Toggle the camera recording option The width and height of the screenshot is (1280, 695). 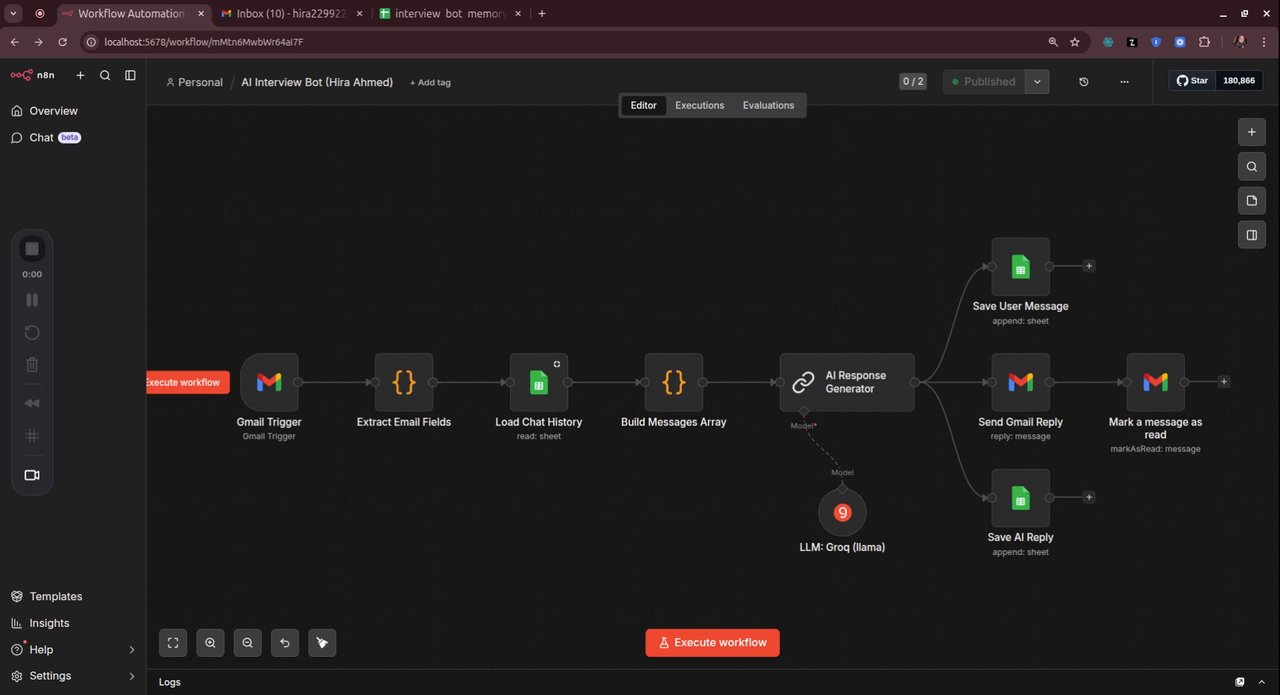32,475
